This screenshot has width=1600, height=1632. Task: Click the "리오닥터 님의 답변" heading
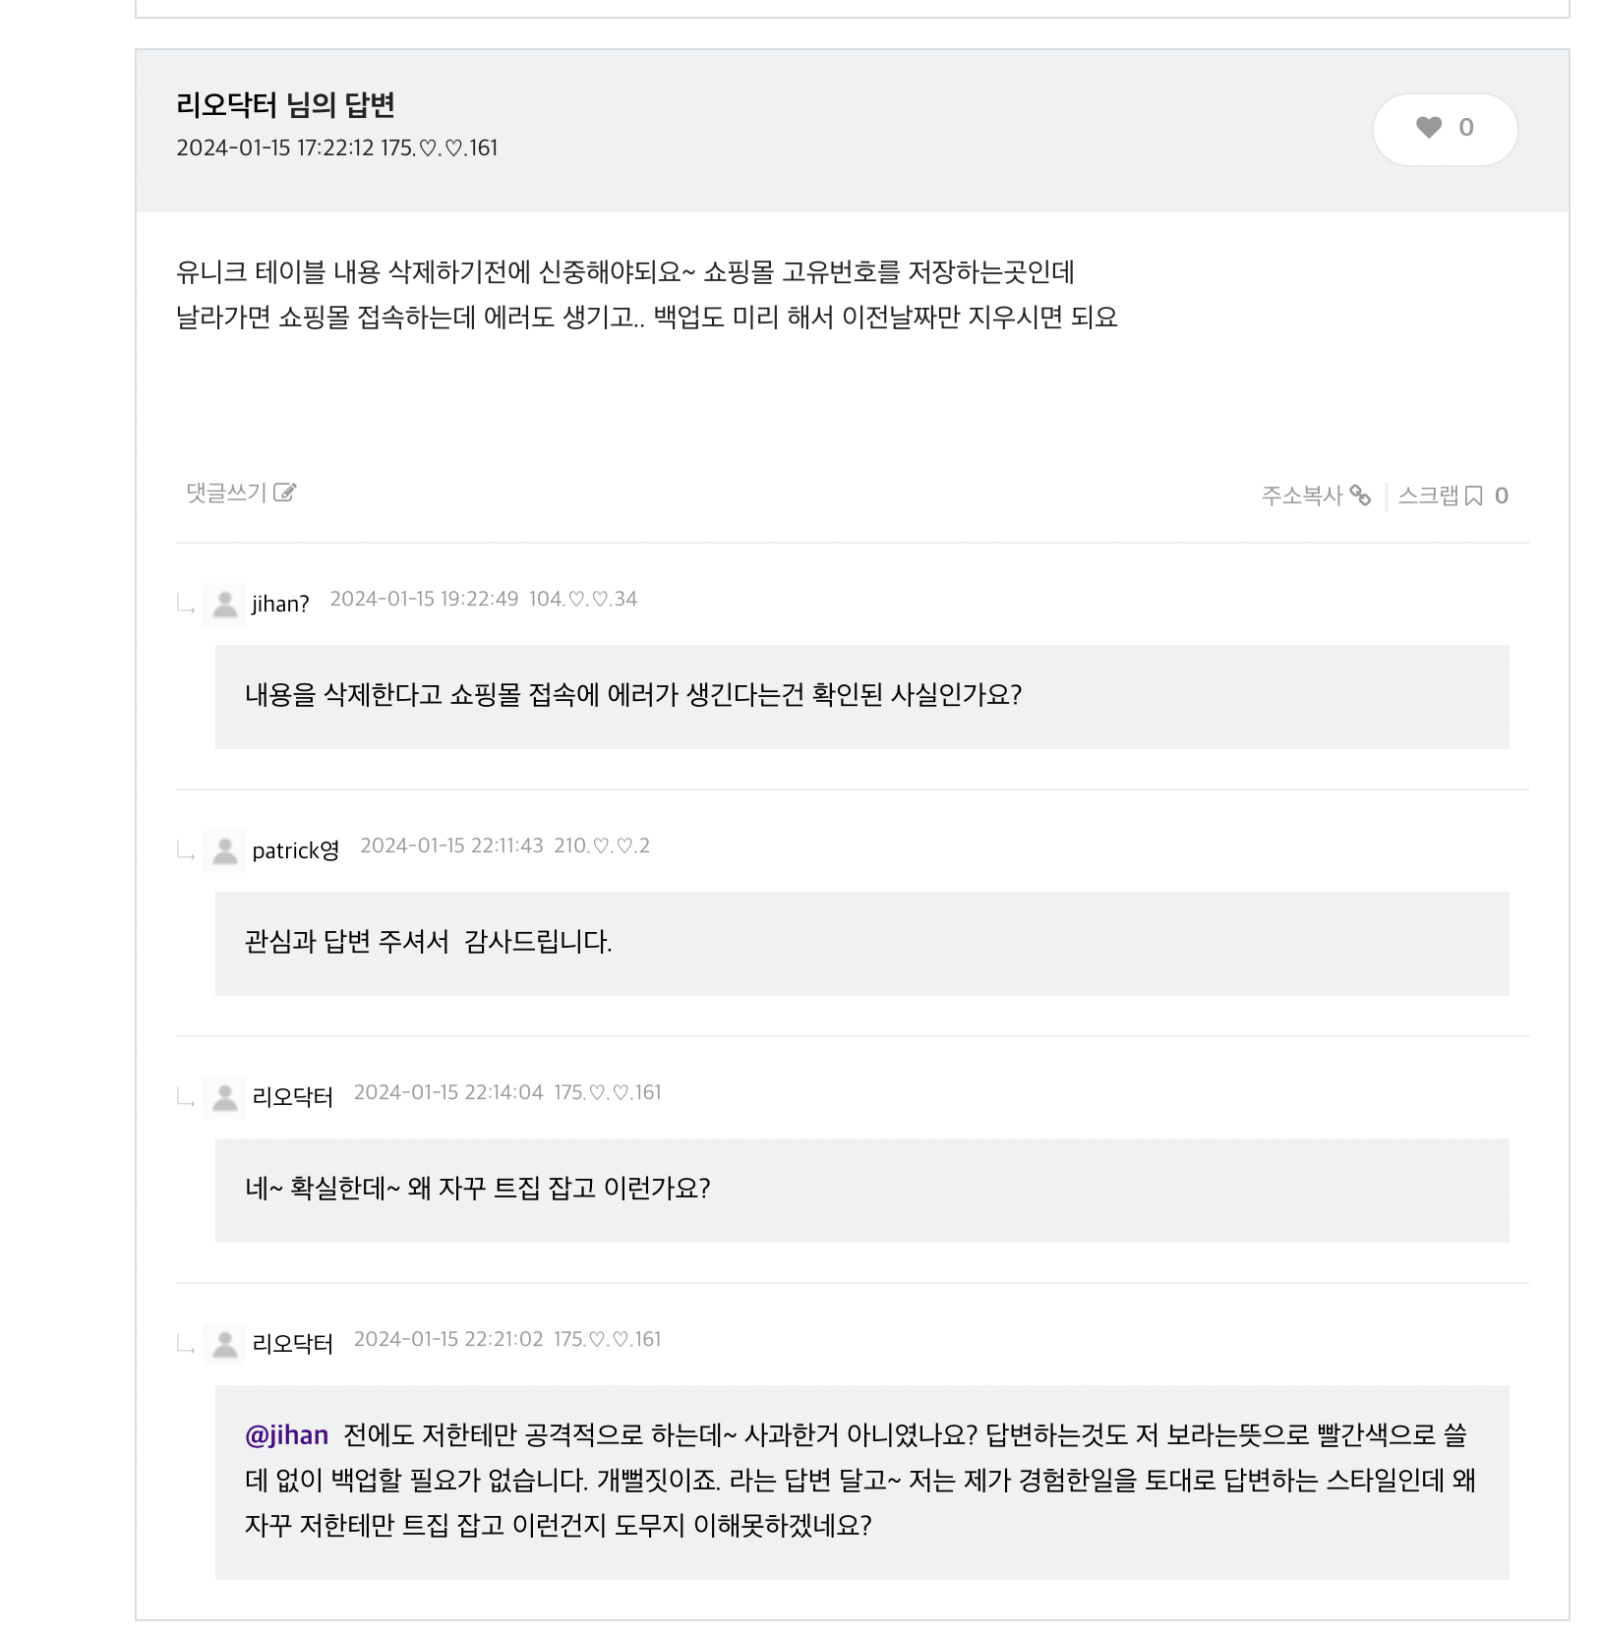(x=285, y=105)
